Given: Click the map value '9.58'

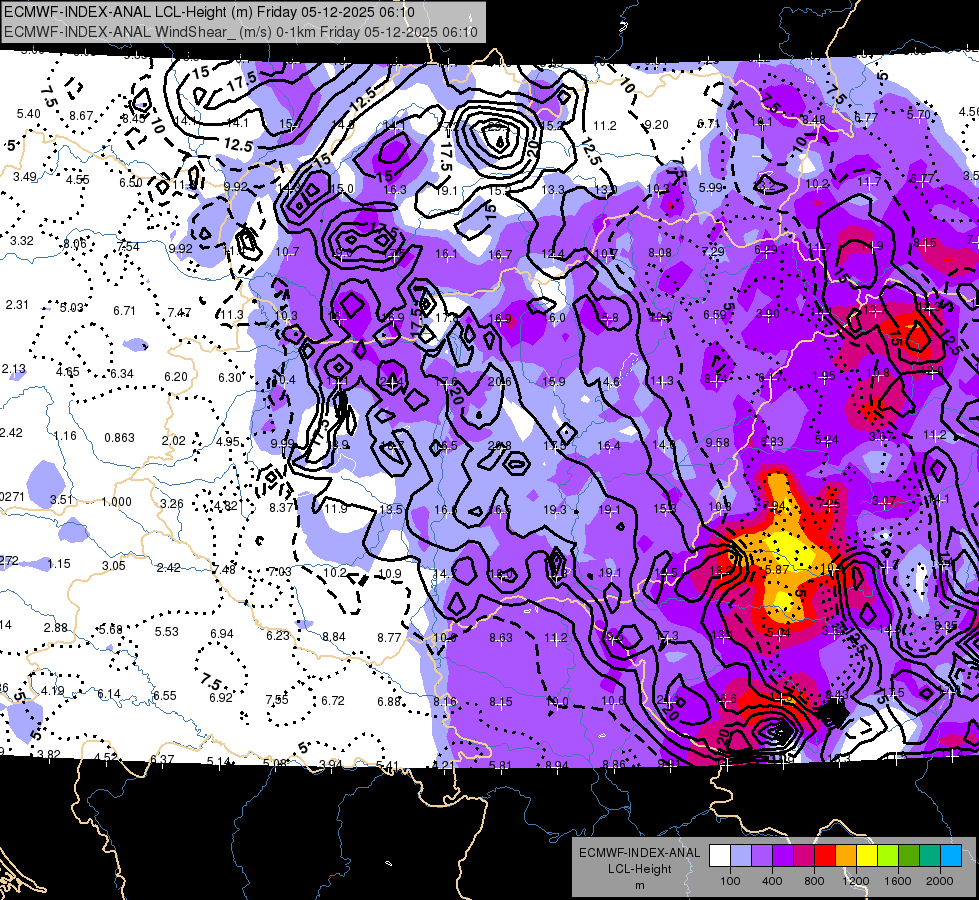Looking at the screenshot, I should [x=717, y=442].
